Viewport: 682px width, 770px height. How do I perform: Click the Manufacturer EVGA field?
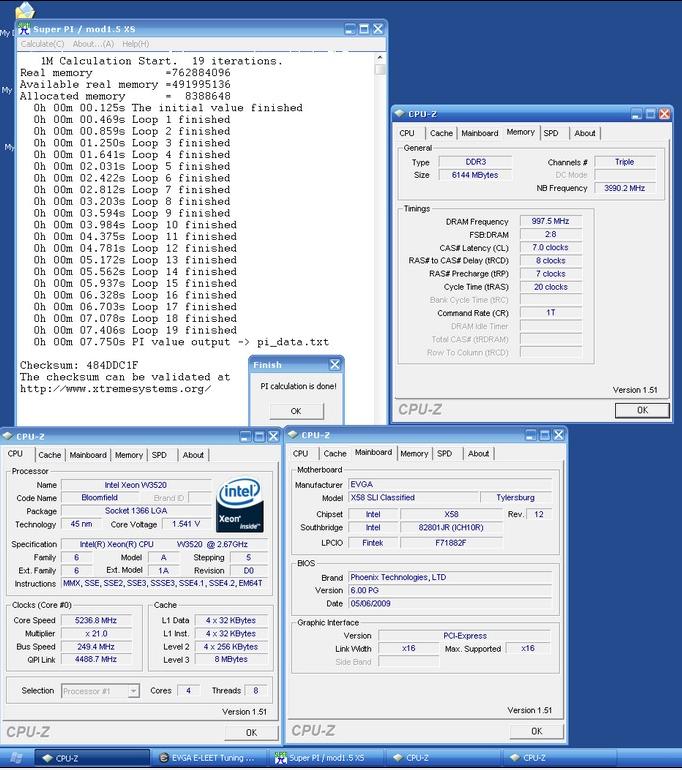450,484
